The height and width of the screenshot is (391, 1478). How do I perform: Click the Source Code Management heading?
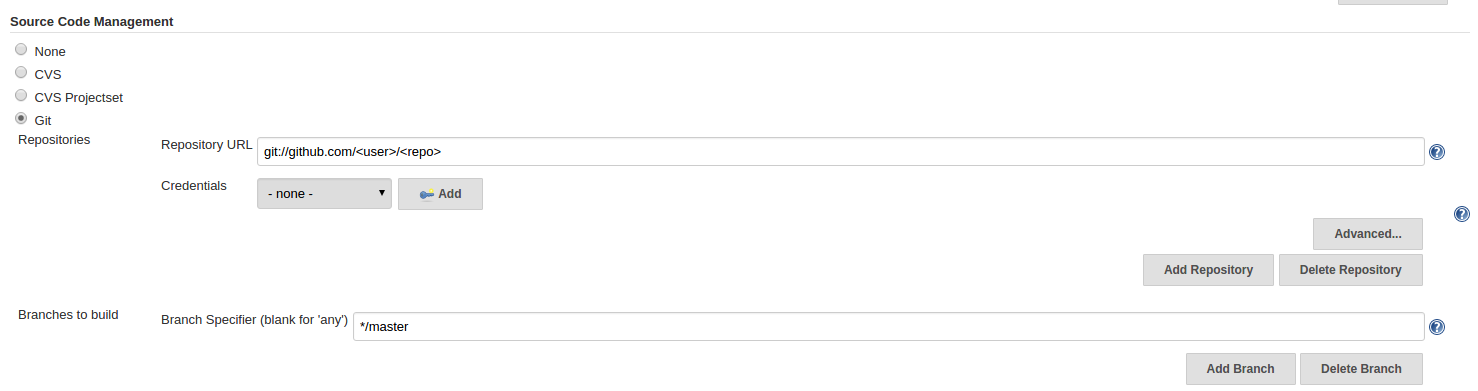coord(92,21)
